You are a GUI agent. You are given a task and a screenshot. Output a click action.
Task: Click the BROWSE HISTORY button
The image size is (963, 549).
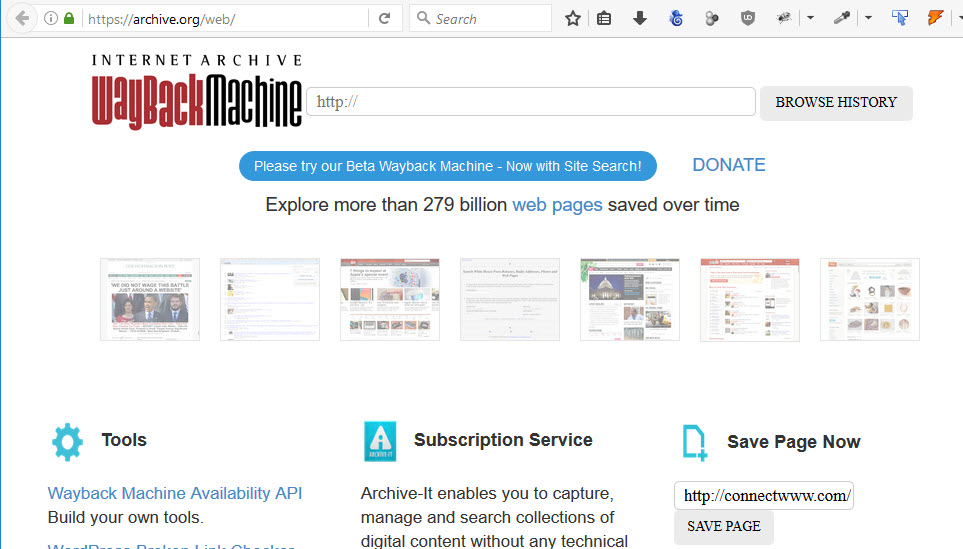(x=836, y=103)
